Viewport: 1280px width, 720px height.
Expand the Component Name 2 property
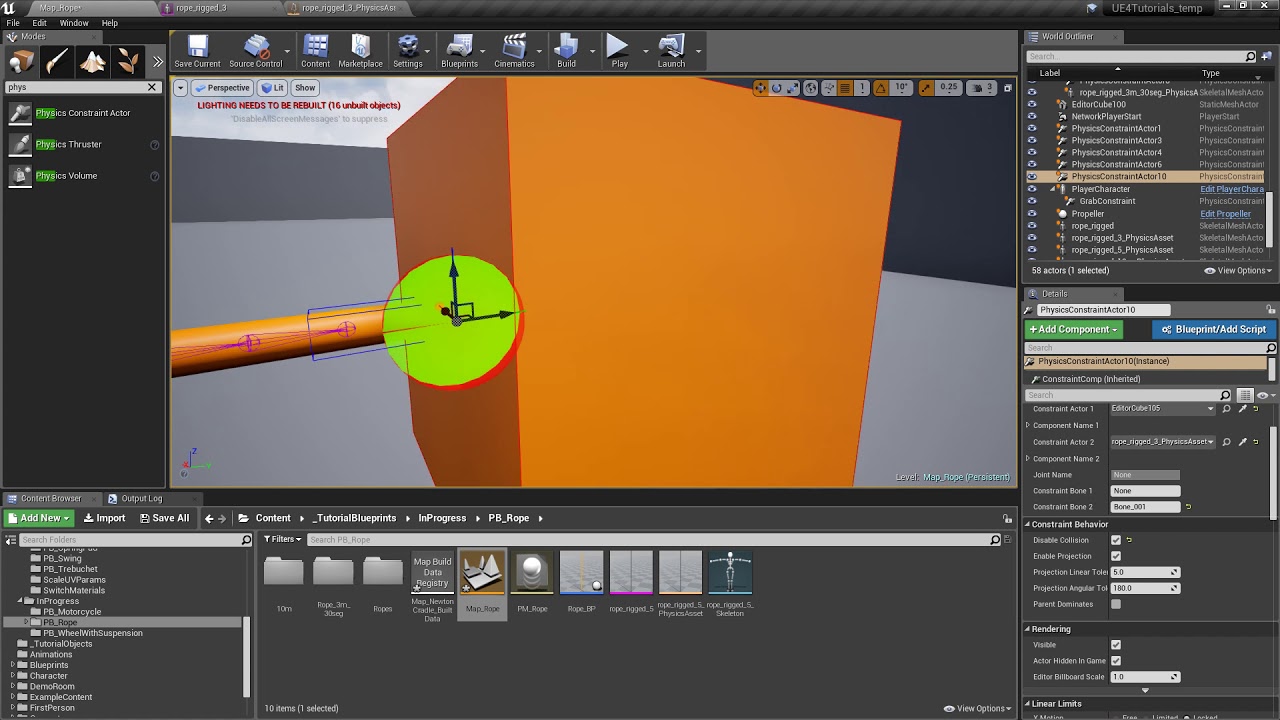pos(1028,459)
